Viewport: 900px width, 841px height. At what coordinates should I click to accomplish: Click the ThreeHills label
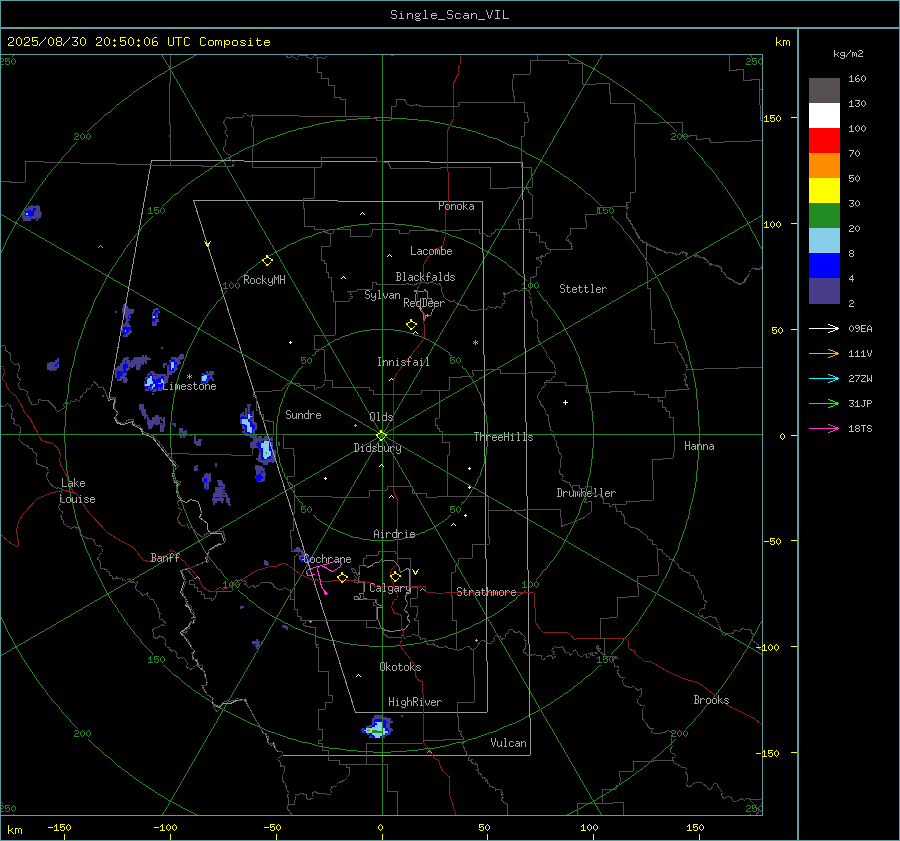(x=503, y=437)
